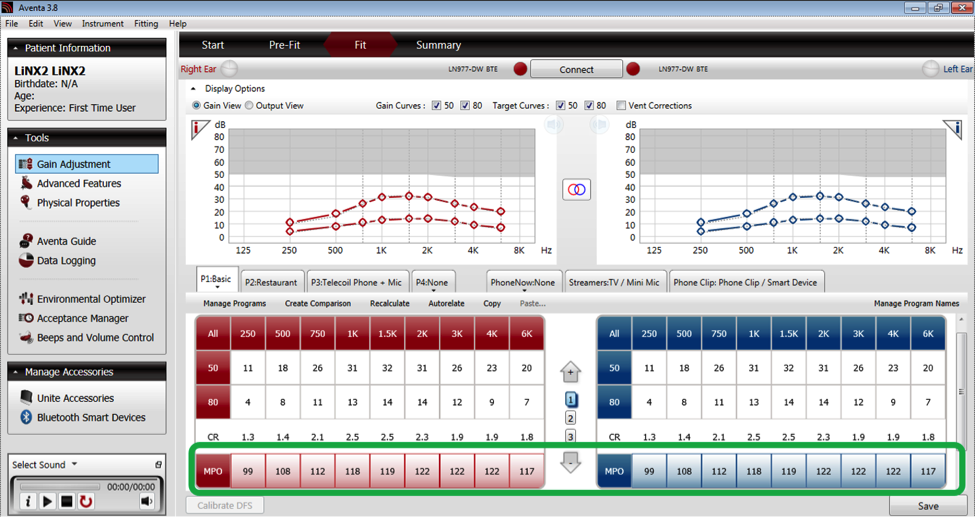The image size is (975, 517).
Task: Open Acceptance Manager icon
Action: [26, 318]
